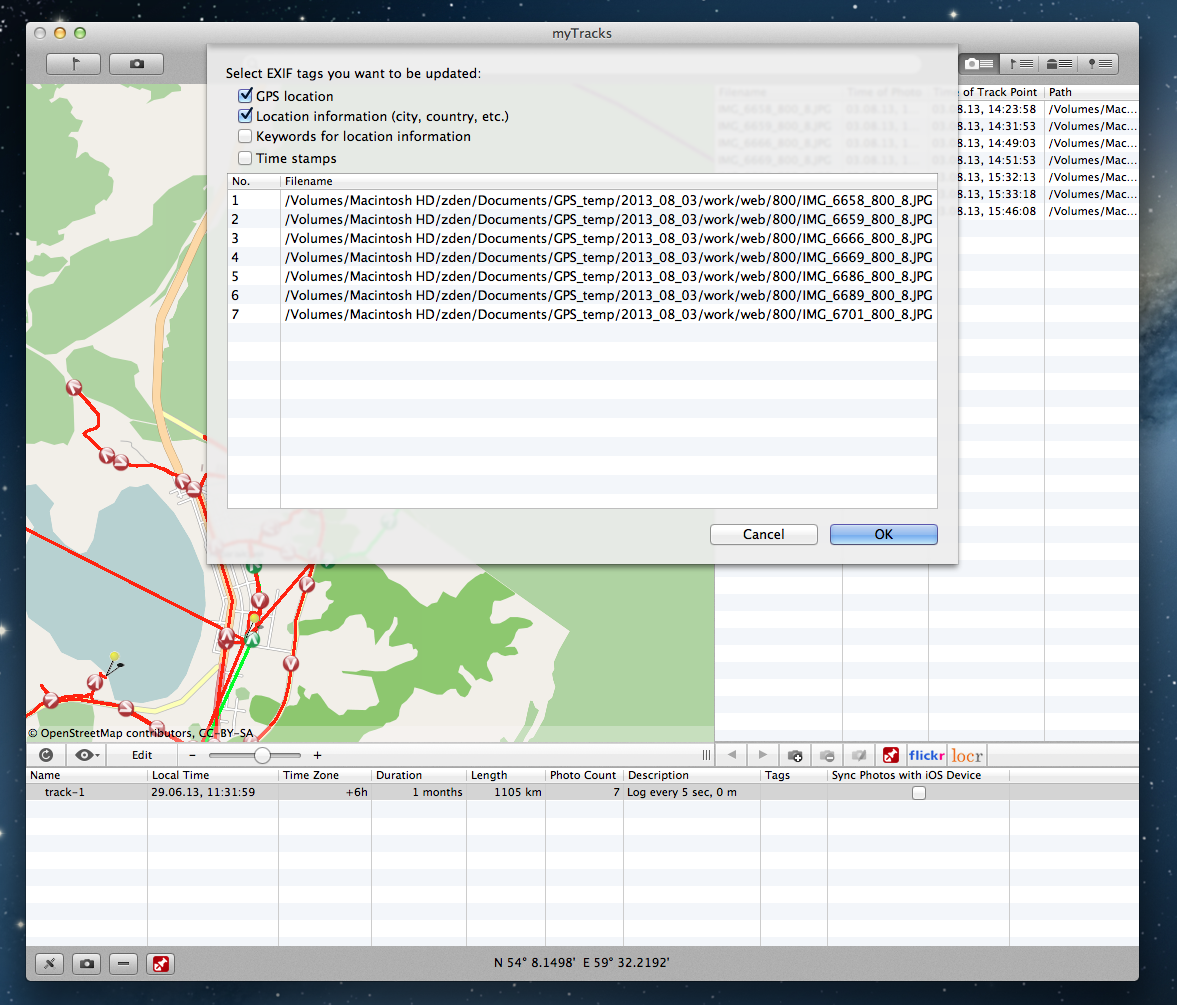
Task: Select the track-1 row
Action: click(582, 793)
